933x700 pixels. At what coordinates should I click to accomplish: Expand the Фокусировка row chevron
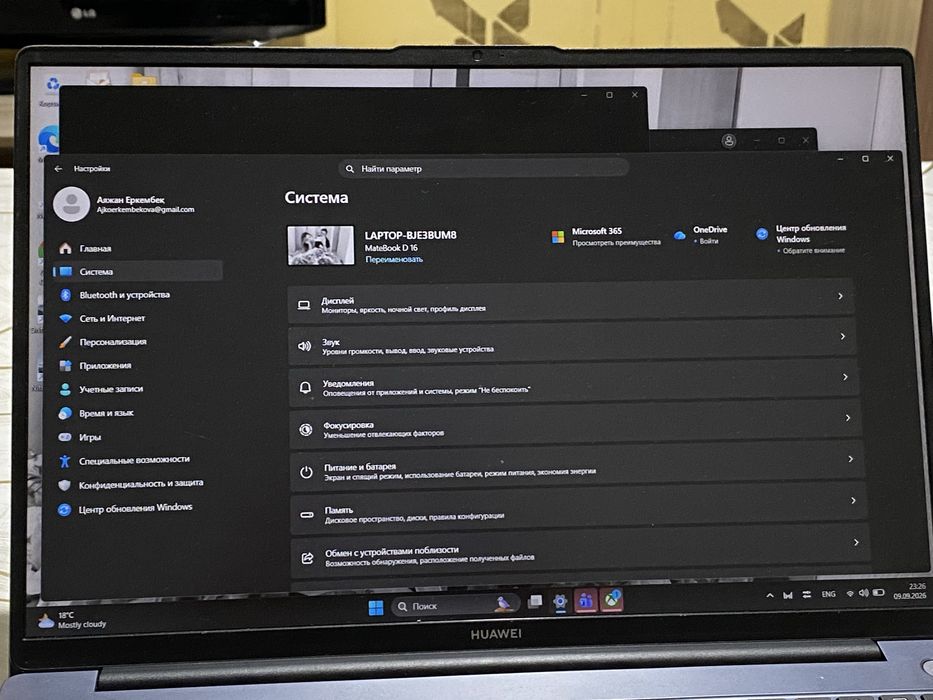click(x=848, y=418)
